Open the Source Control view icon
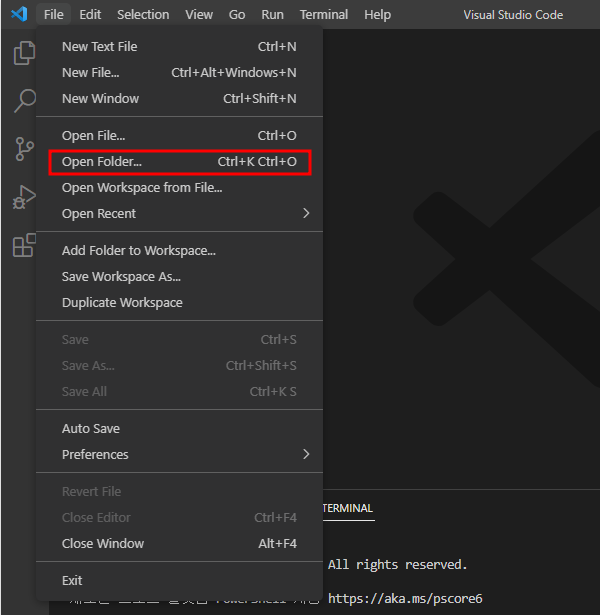This screenshot has height=615, width=600. [24, 149]
